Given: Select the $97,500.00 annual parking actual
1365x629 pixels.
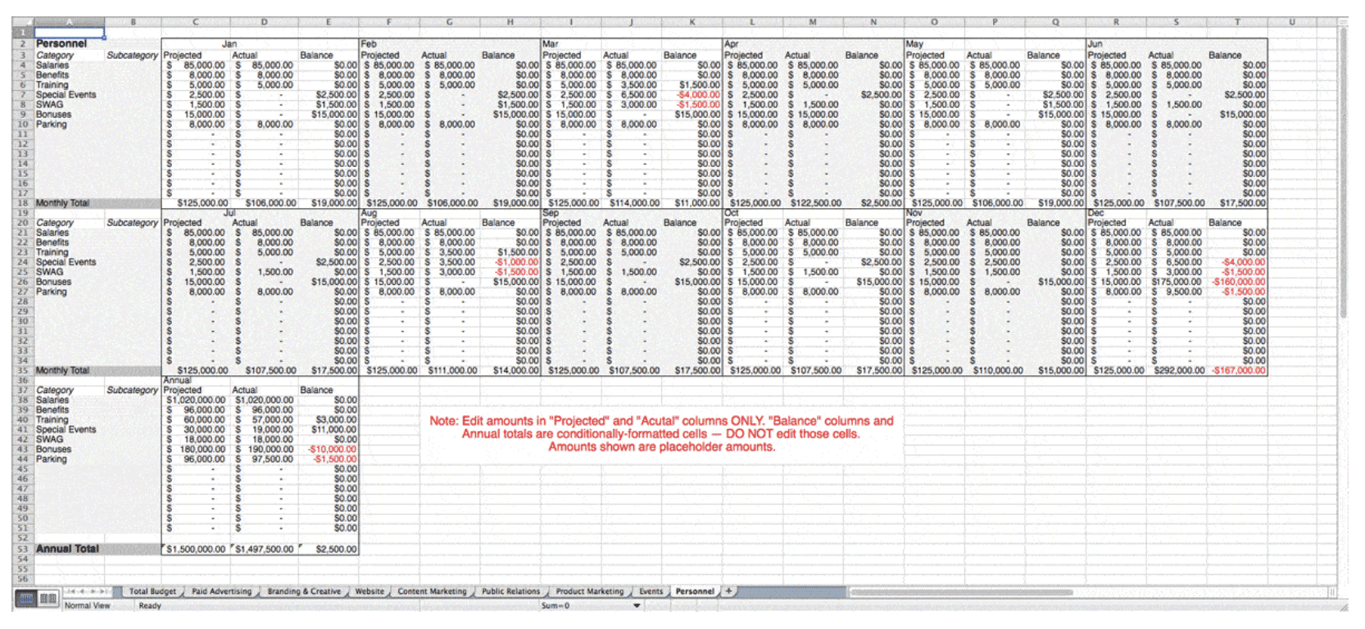Looking at the screenshot, I should click(264, 459).
